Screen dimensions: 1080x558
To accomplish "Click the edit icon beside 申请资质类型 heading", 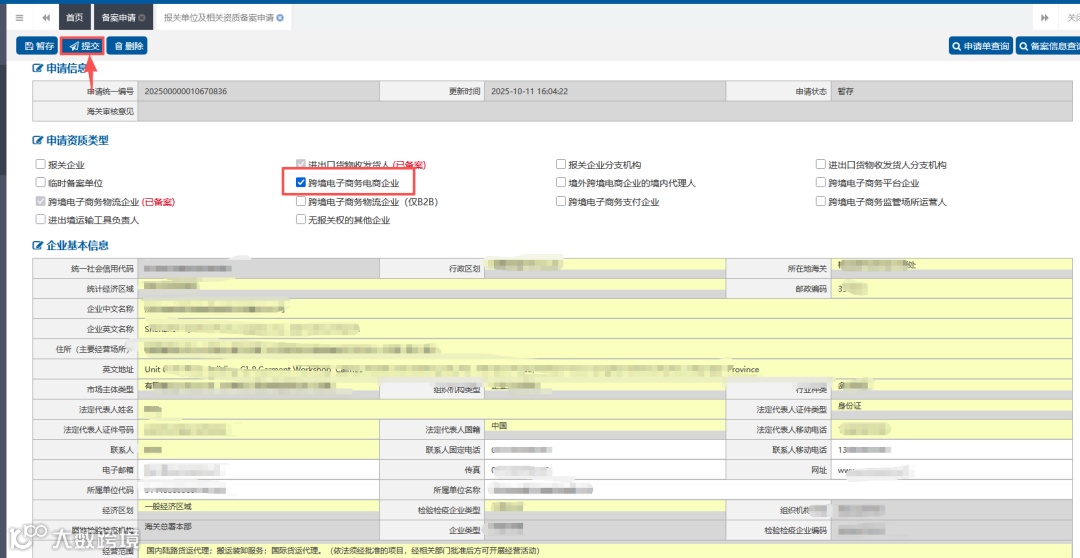I will pos(37,141).
